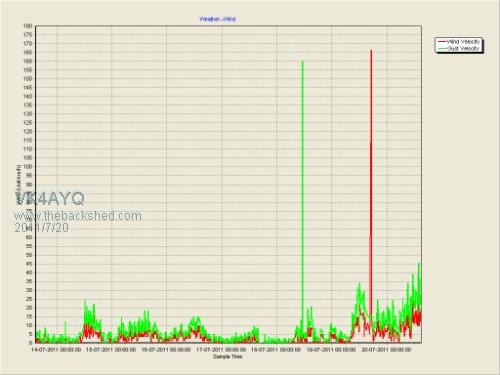The height and width of the screenshot is (375, 500).
Task: Click the peak of the green gust spike
Action: pyautogui.click(x=303, y=61)
